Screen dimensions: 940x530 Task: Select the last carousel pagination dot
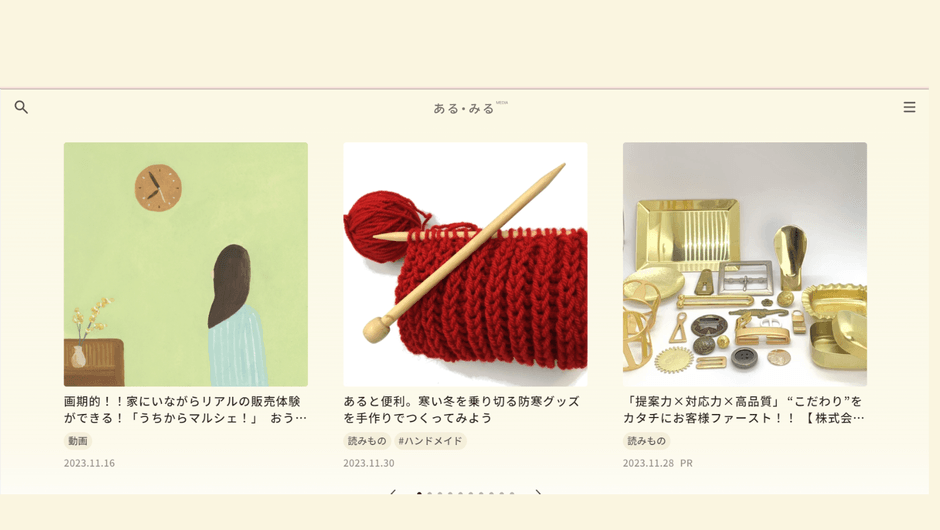click(512, 493)
